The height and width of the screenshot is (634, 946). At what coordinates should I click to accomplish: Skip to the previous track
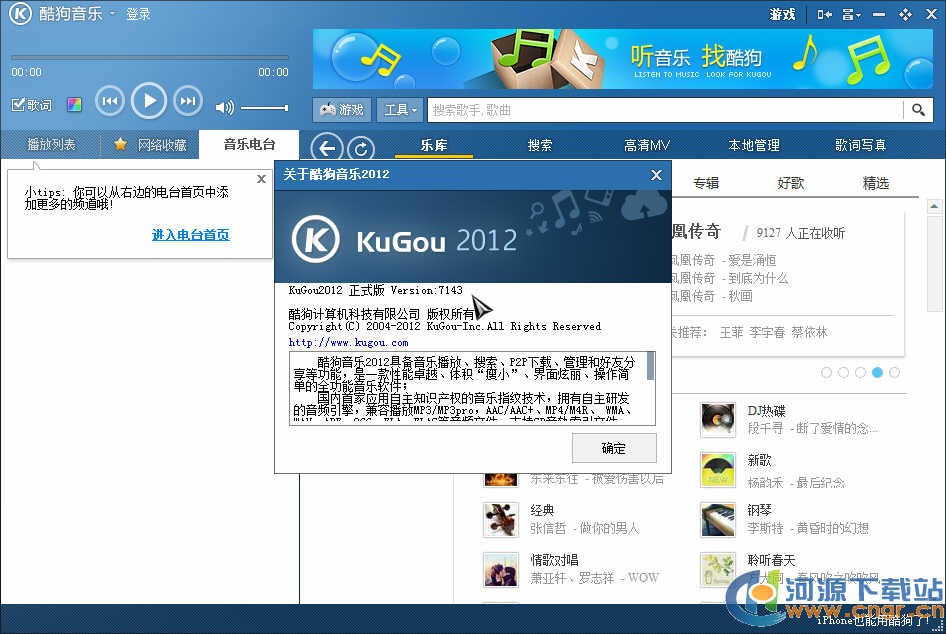click(109, 100)
